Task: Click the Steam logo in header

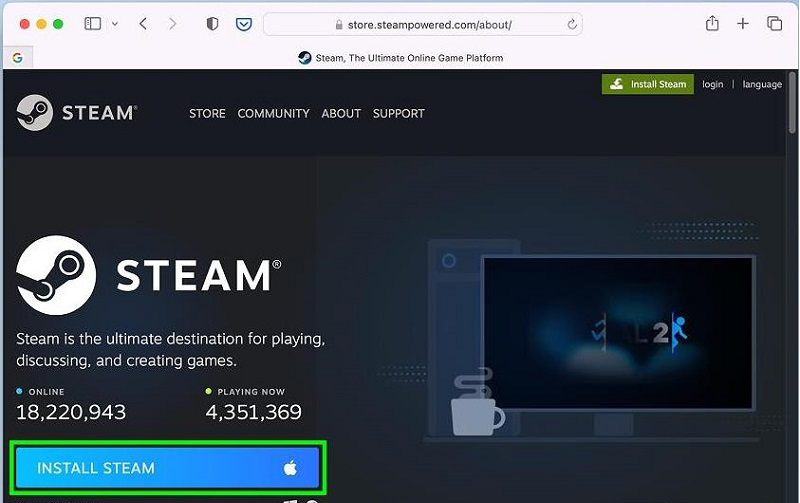Action: (x=76, y=113)
